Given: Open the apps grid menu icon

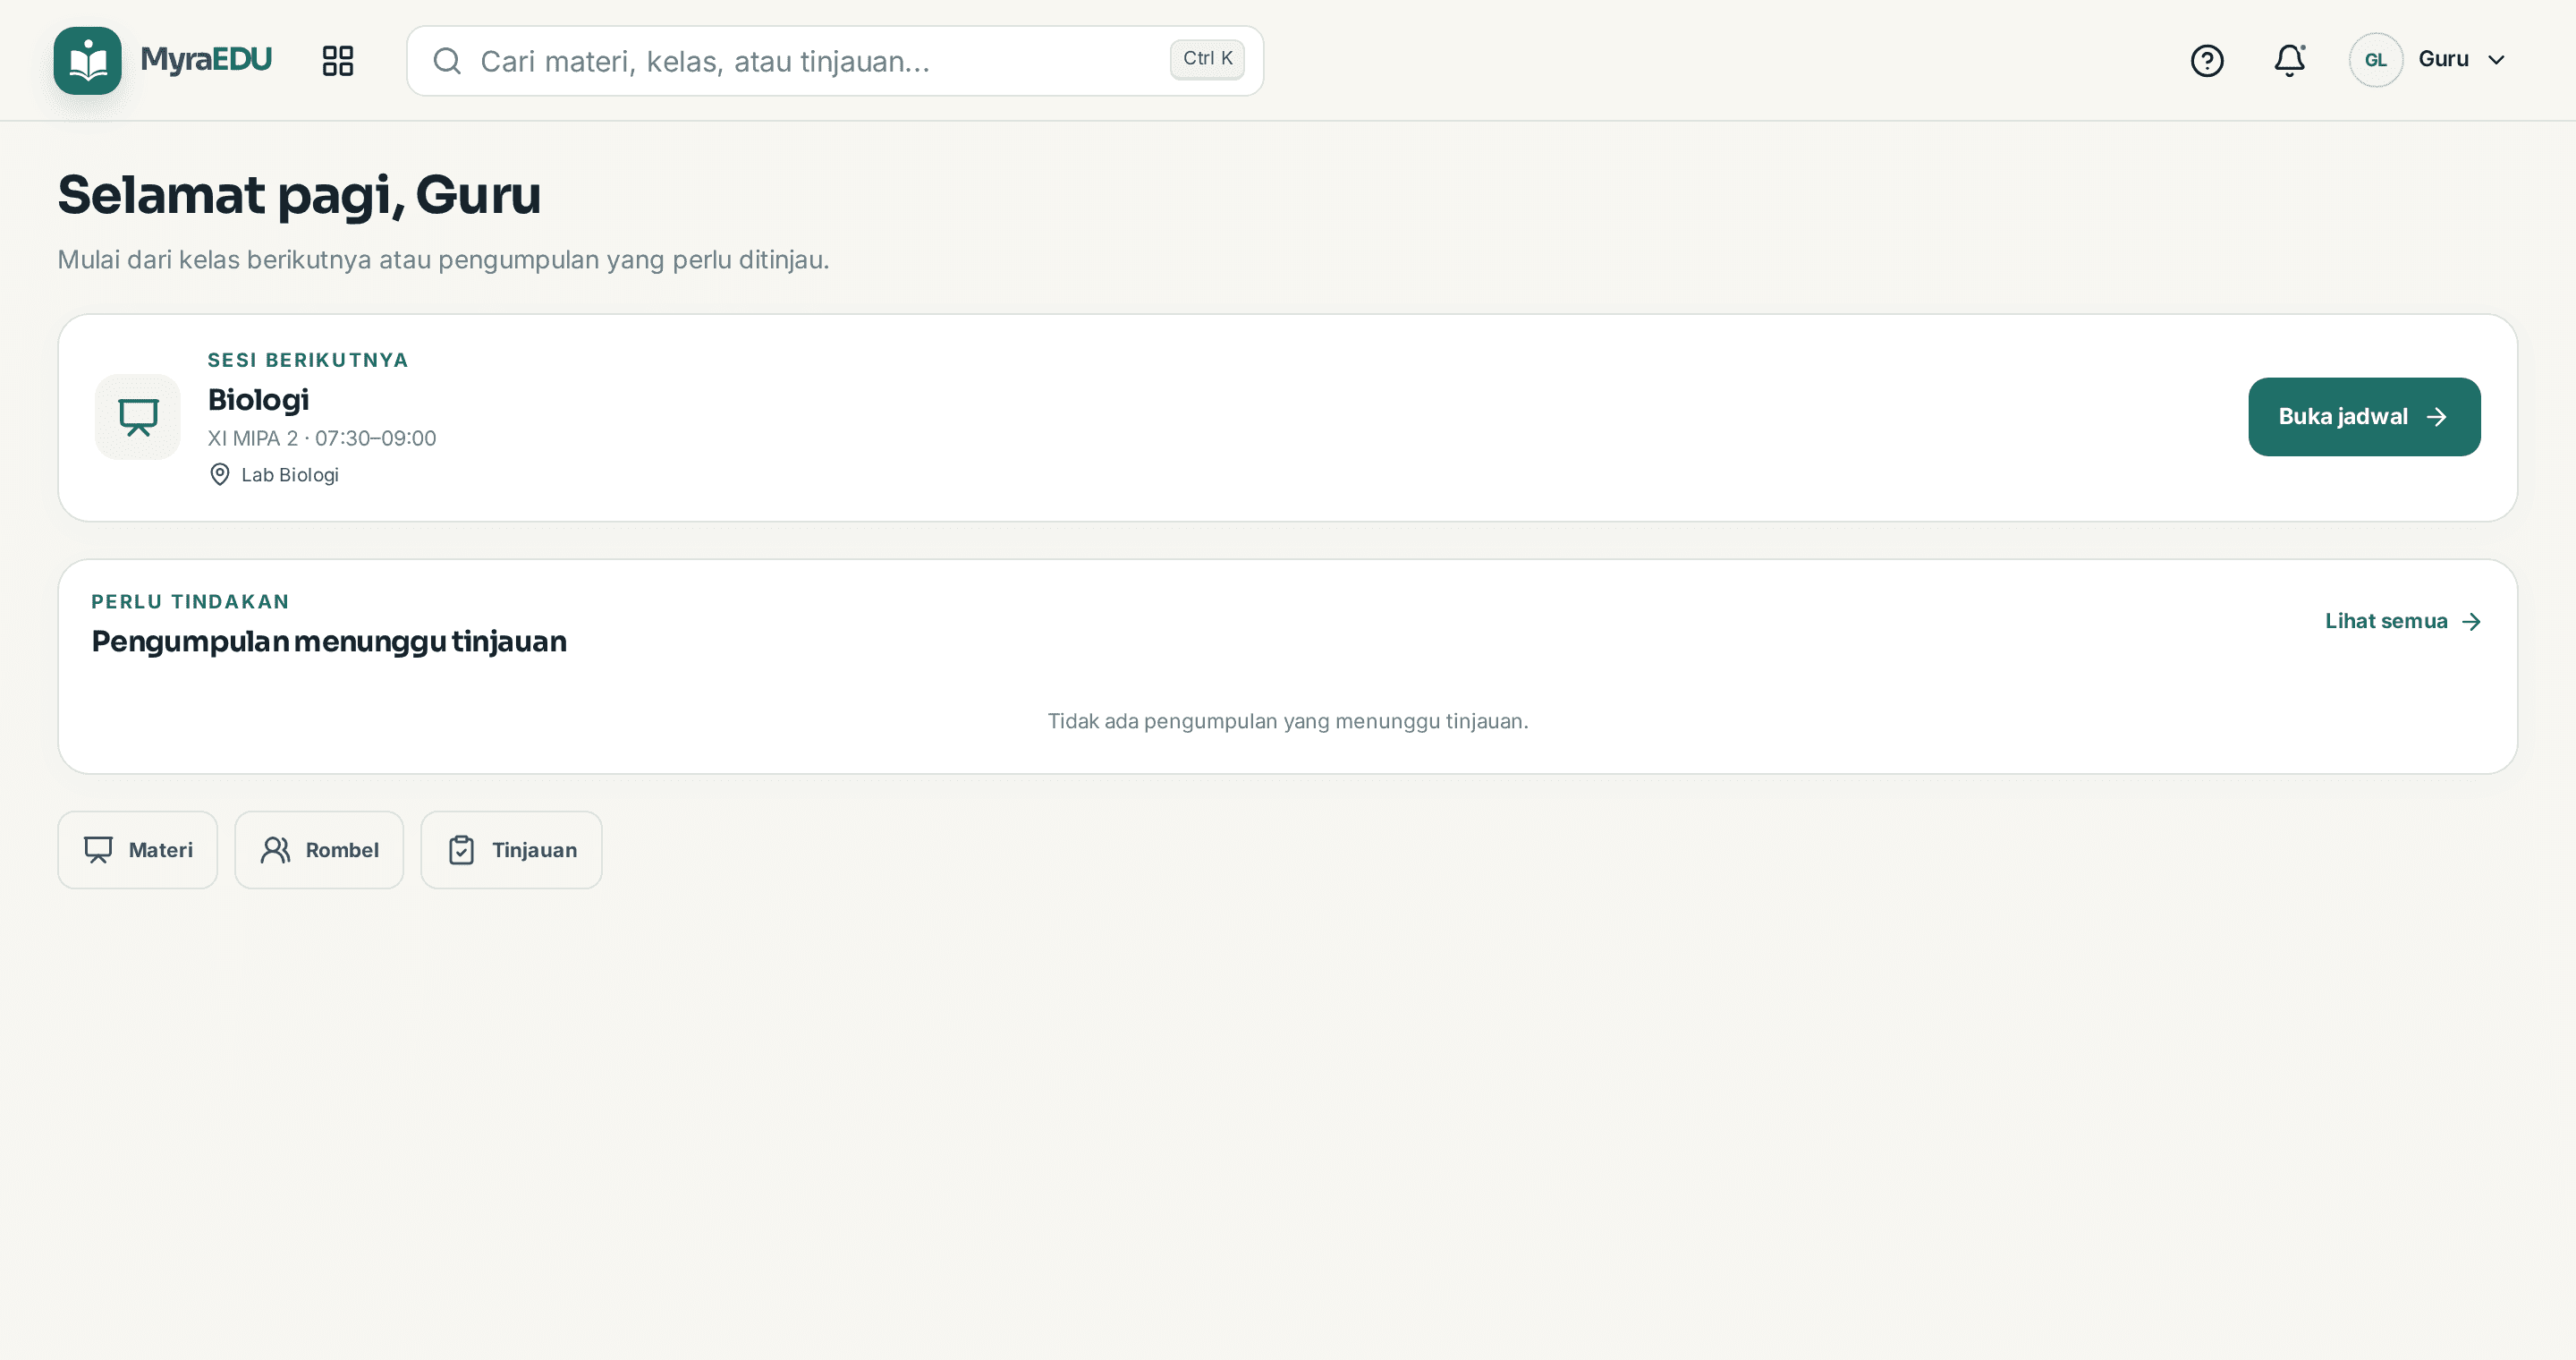Looking at the screenshot, I should pyautogui.click(x=338, y=61).
